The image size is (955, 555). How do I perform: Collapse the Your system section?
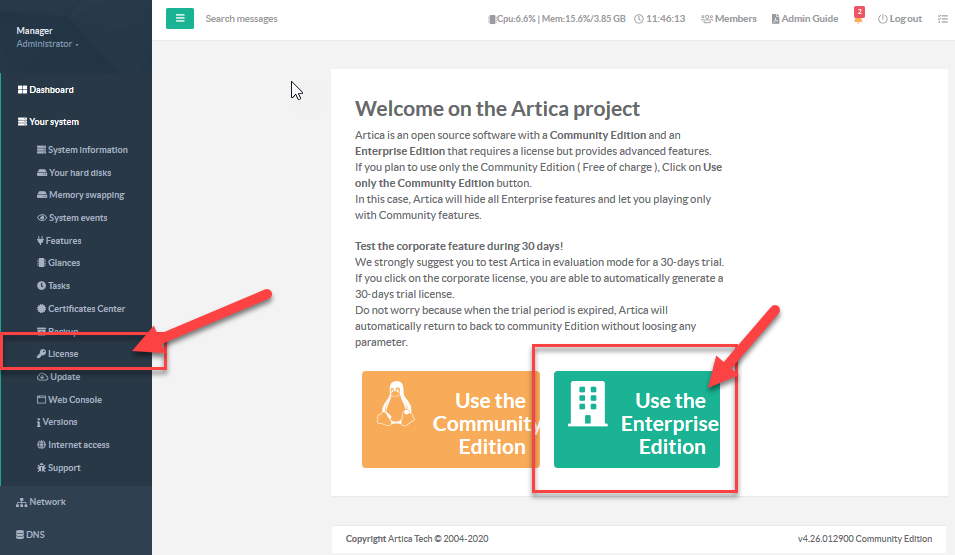[48, 122]
